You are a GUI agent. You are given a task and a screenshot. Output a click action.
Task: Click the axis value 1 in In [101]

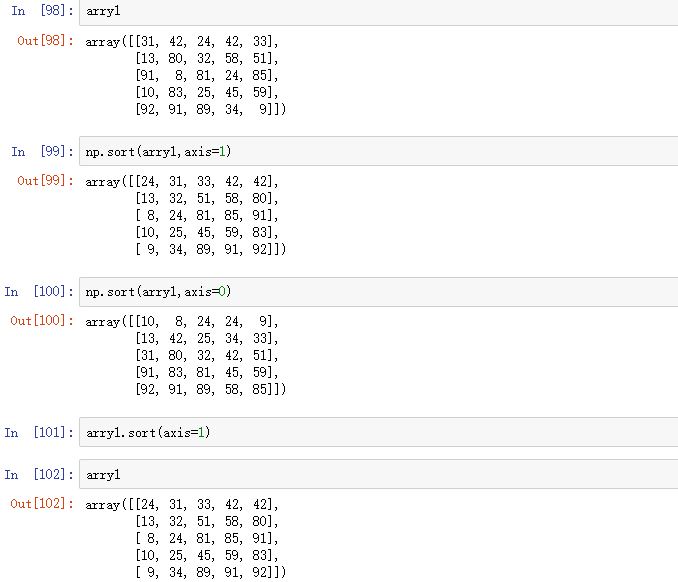coord(201,432)
